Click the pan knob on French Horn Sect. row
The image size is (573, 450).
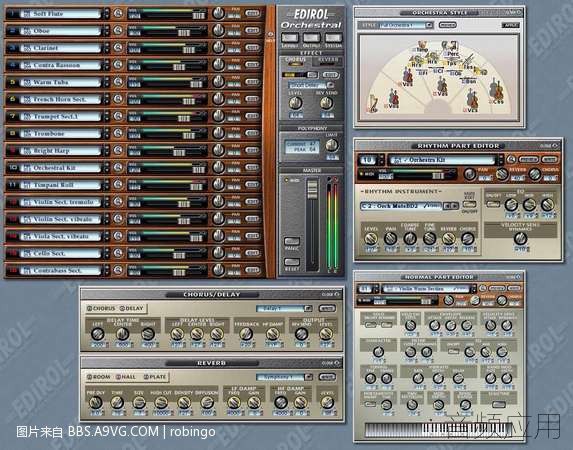218,99
